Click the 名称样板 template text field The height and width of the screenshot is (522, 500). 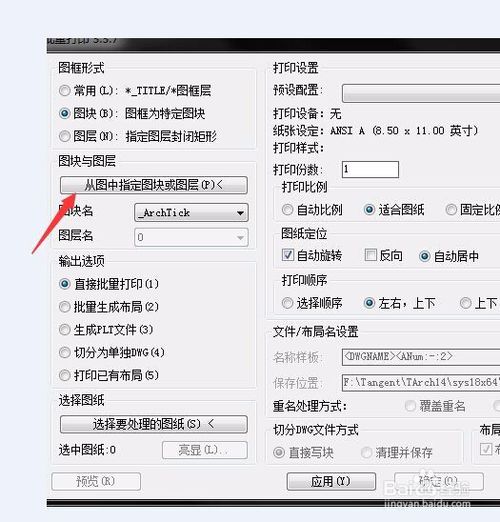point(421,357)
